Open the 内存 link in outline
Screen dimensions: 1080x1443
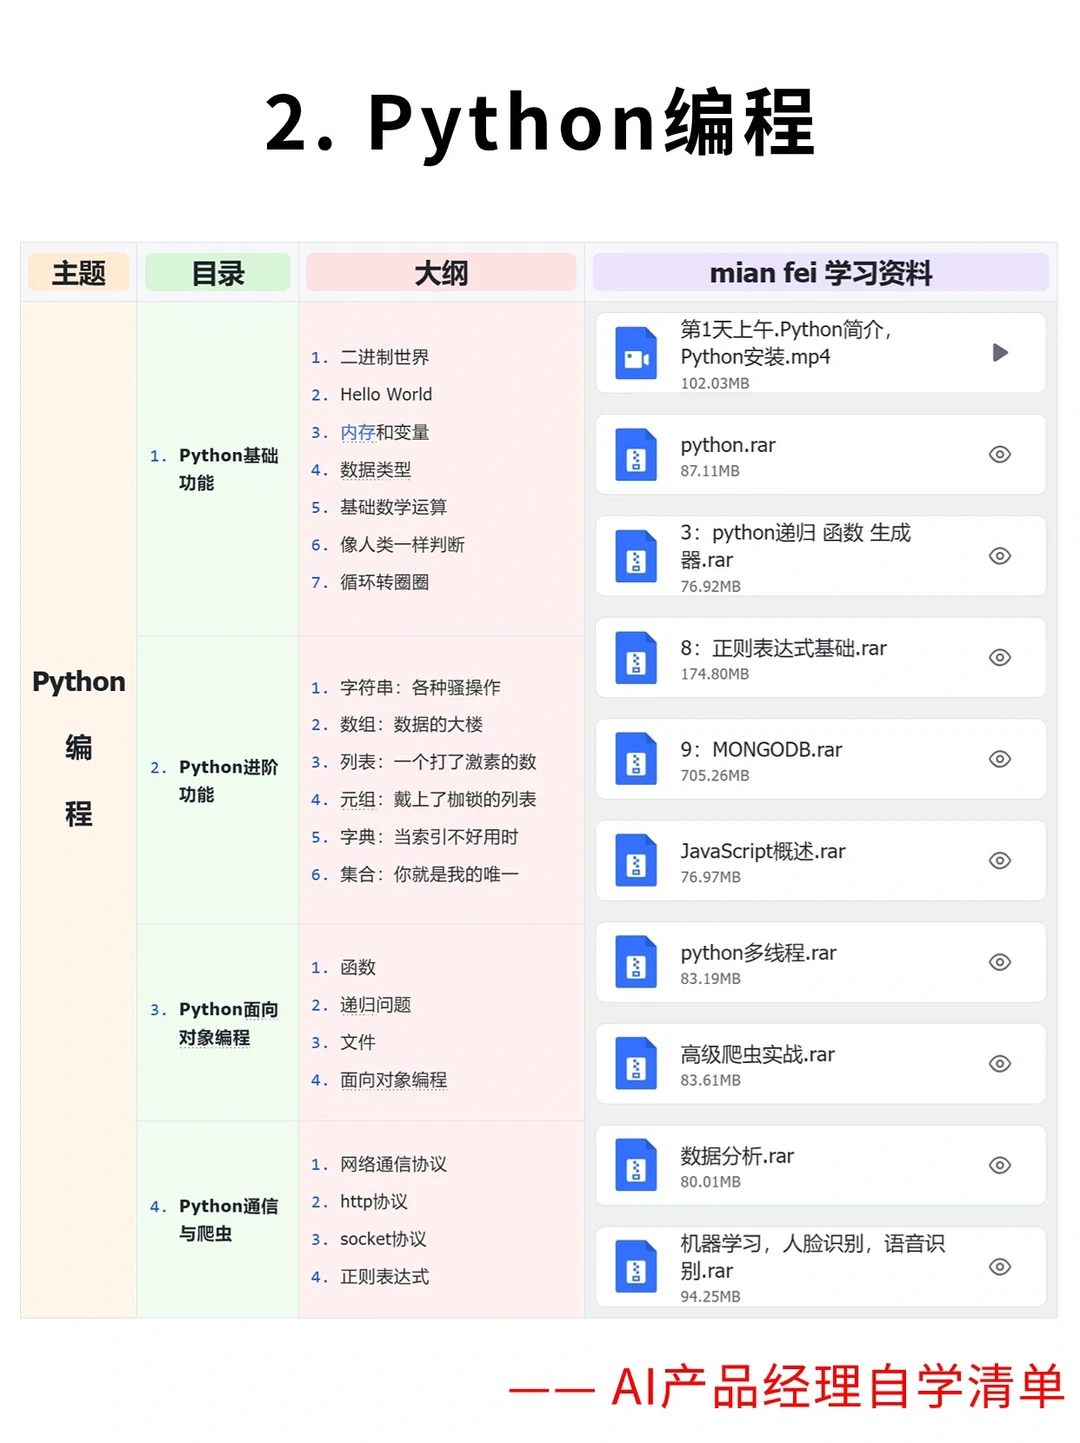[357, 432]
